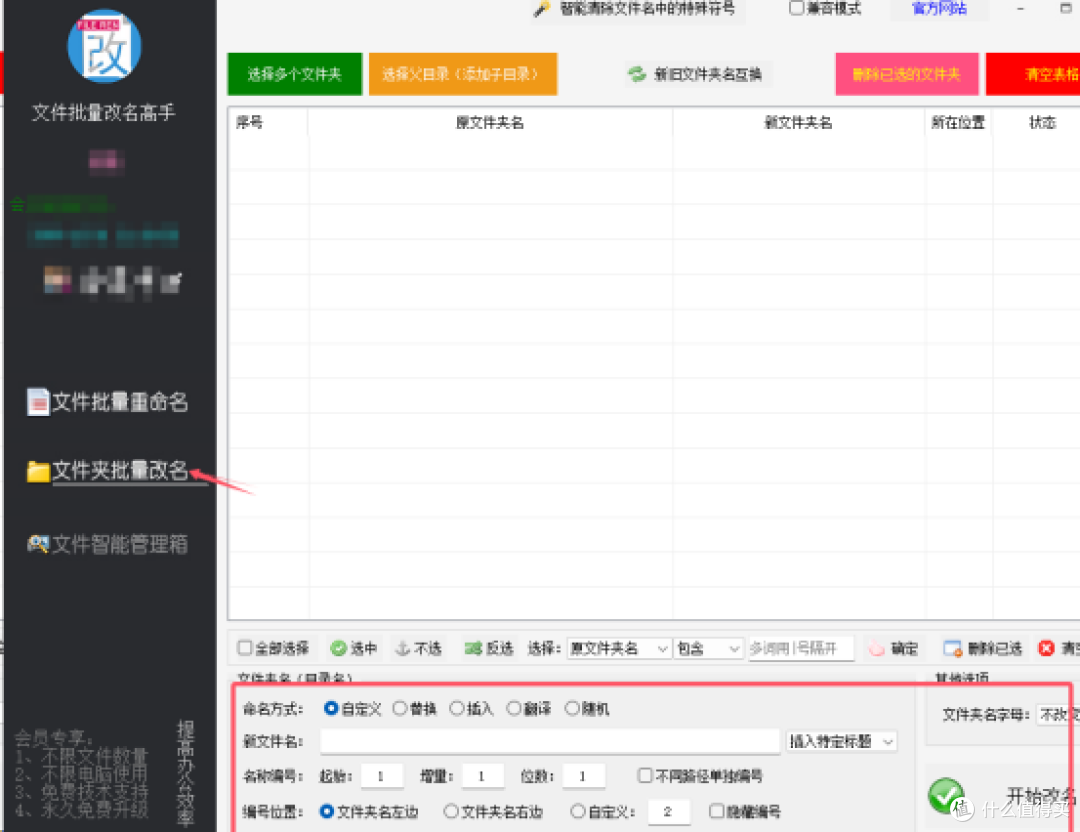Image resolution: width=1080 pixels, height=832 pixels.
Task: Click the green swap arrows icon
Action: click(637, 74)
